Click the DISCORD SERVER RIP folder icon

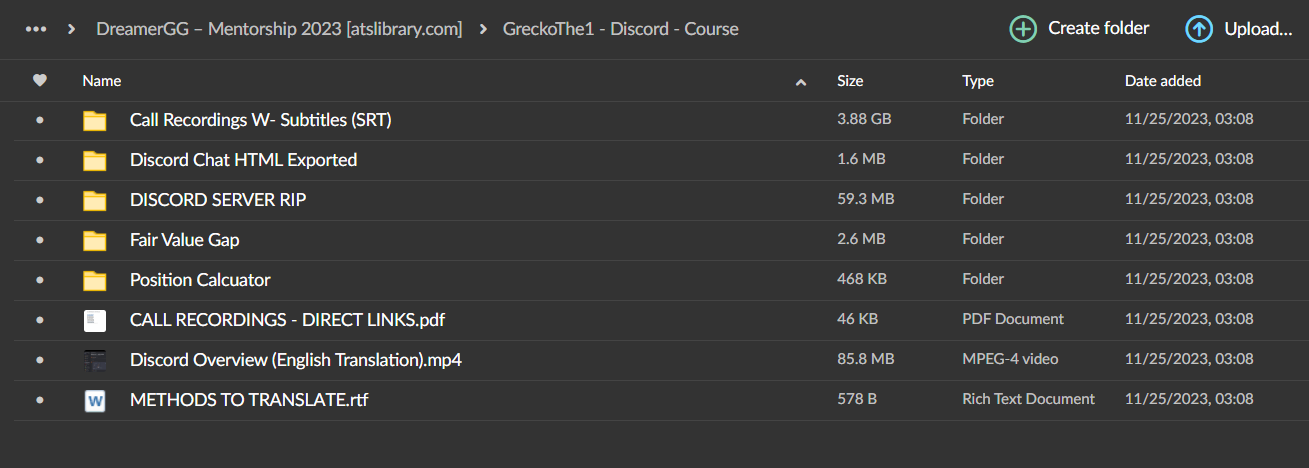(x=95, y=201)
